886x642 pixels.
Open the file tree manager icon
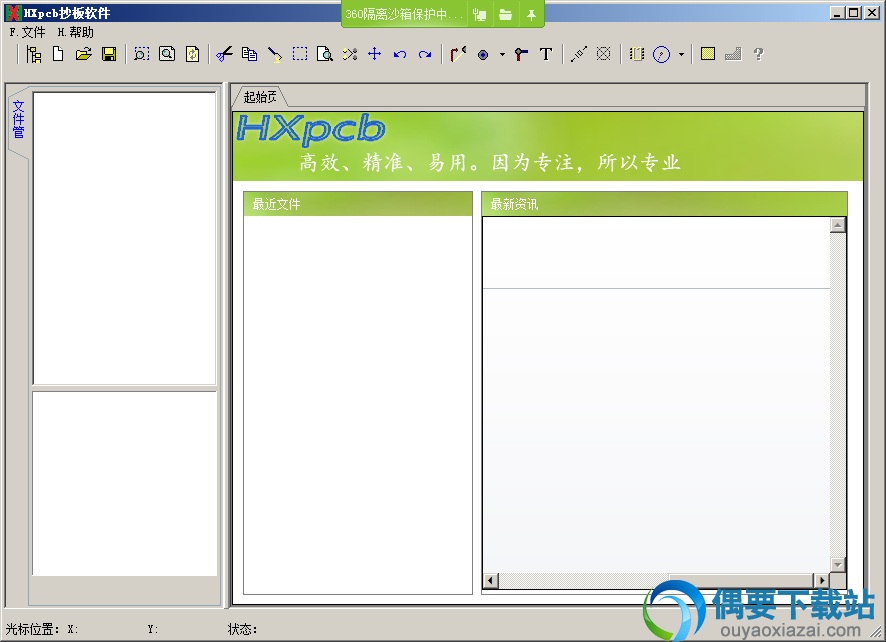34,54
